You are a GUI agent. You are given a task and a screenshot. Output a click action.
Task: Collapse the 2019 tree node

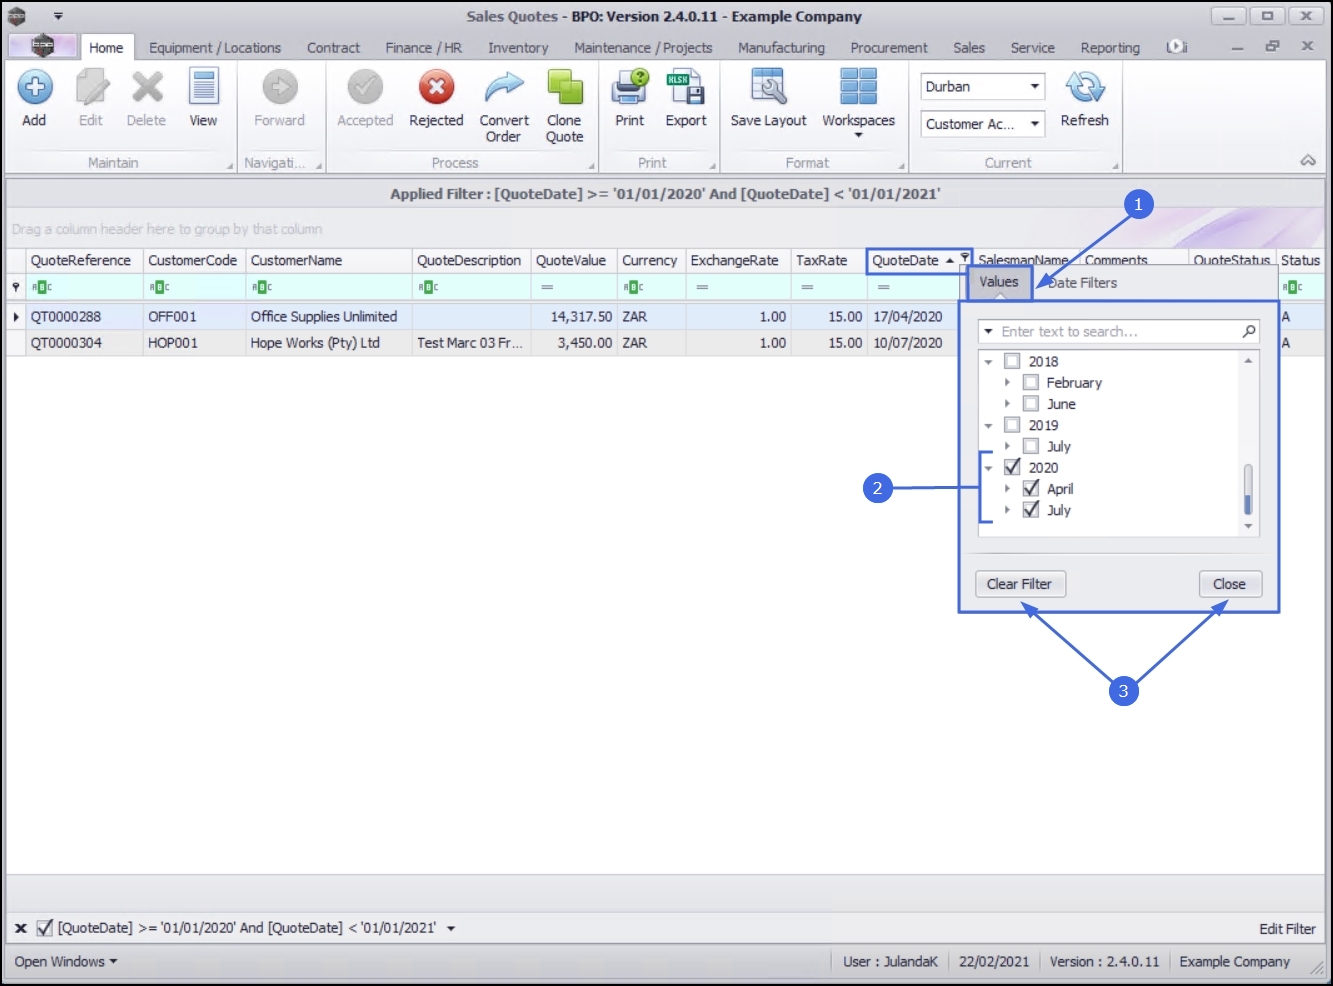(x=988, y=426)
